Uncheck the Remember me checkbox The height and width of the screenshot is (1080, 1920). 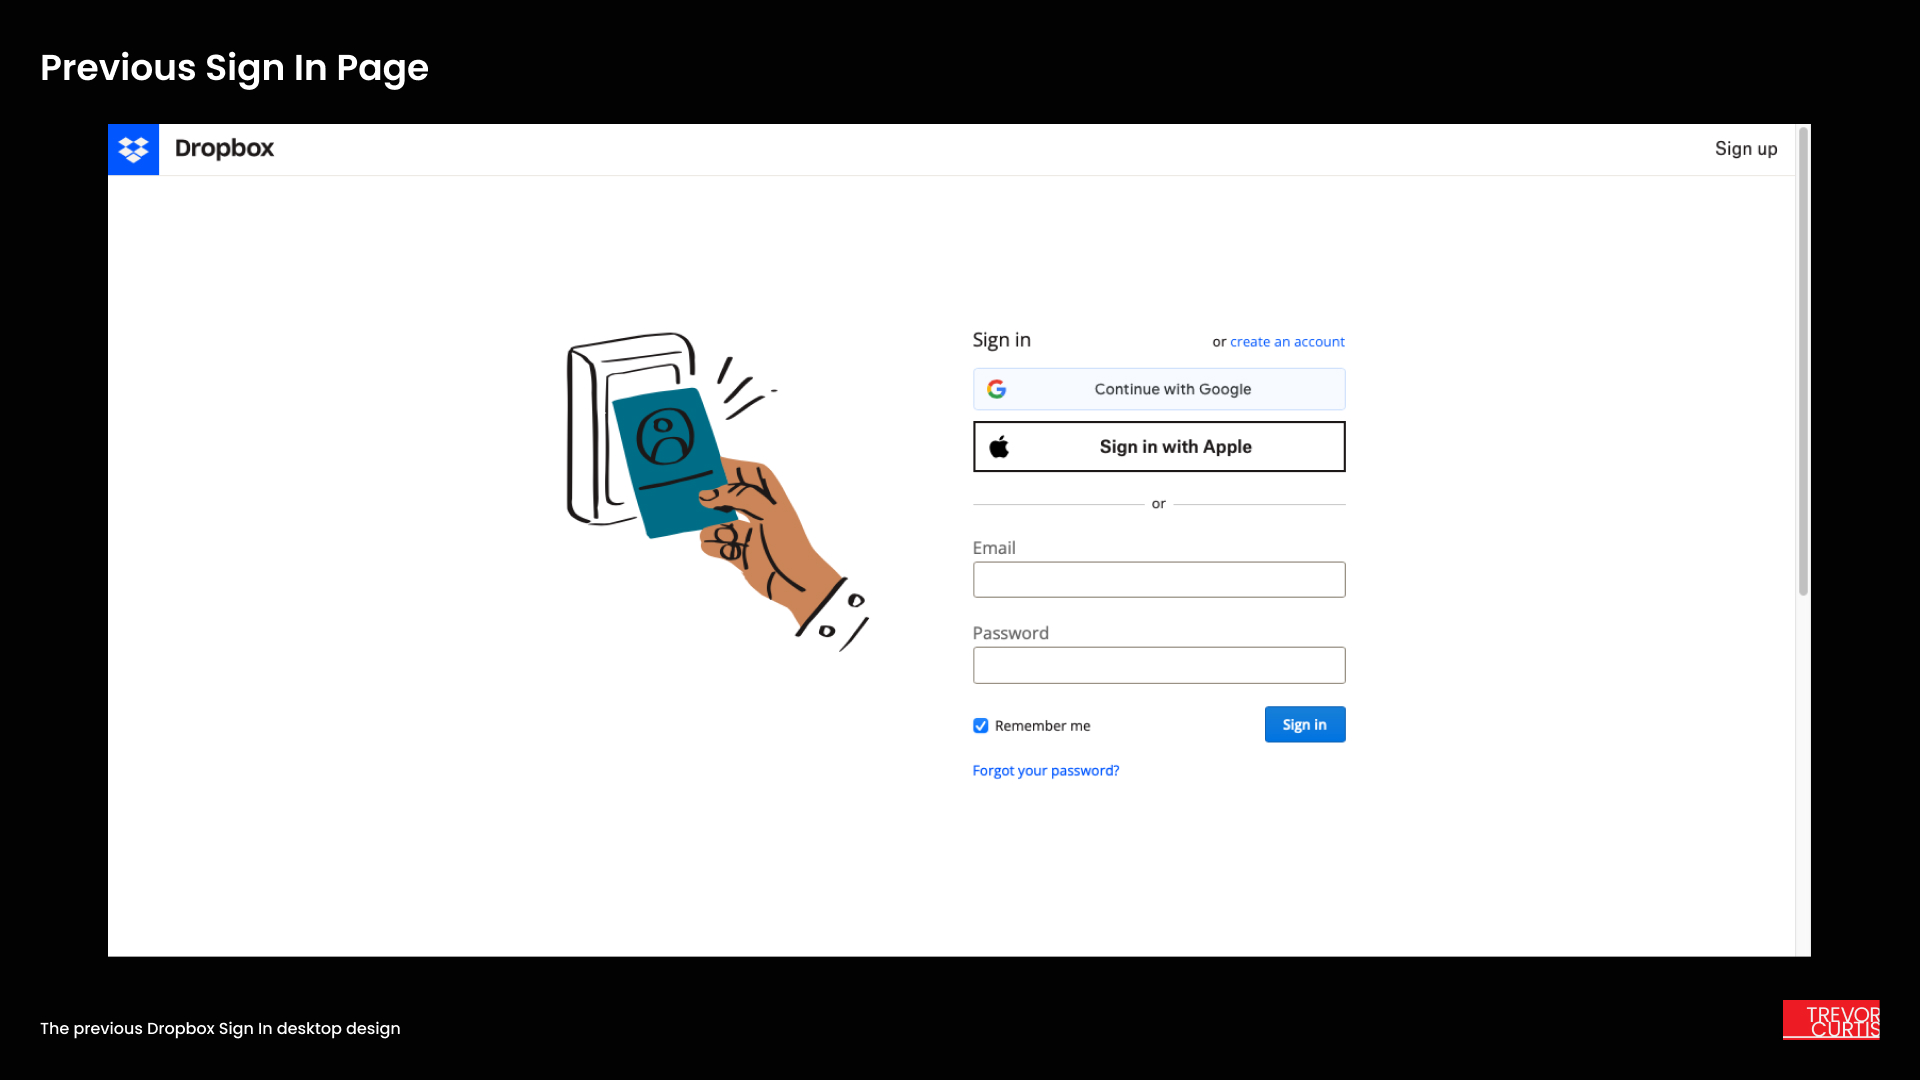(x=981, y=726)
